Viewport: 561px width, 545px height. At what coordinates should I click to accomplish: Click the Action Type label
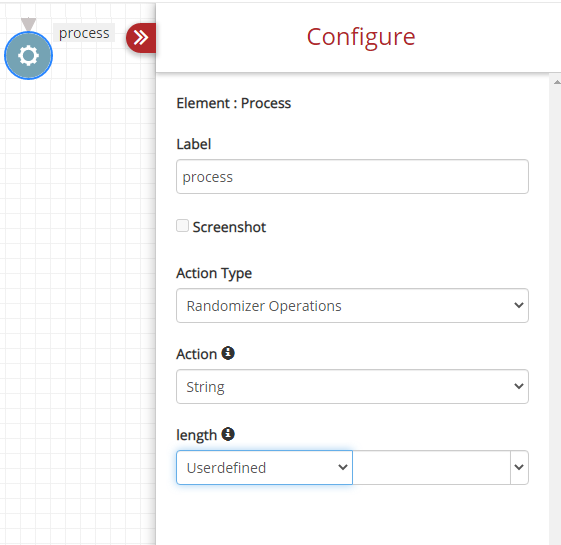(214, 273)
